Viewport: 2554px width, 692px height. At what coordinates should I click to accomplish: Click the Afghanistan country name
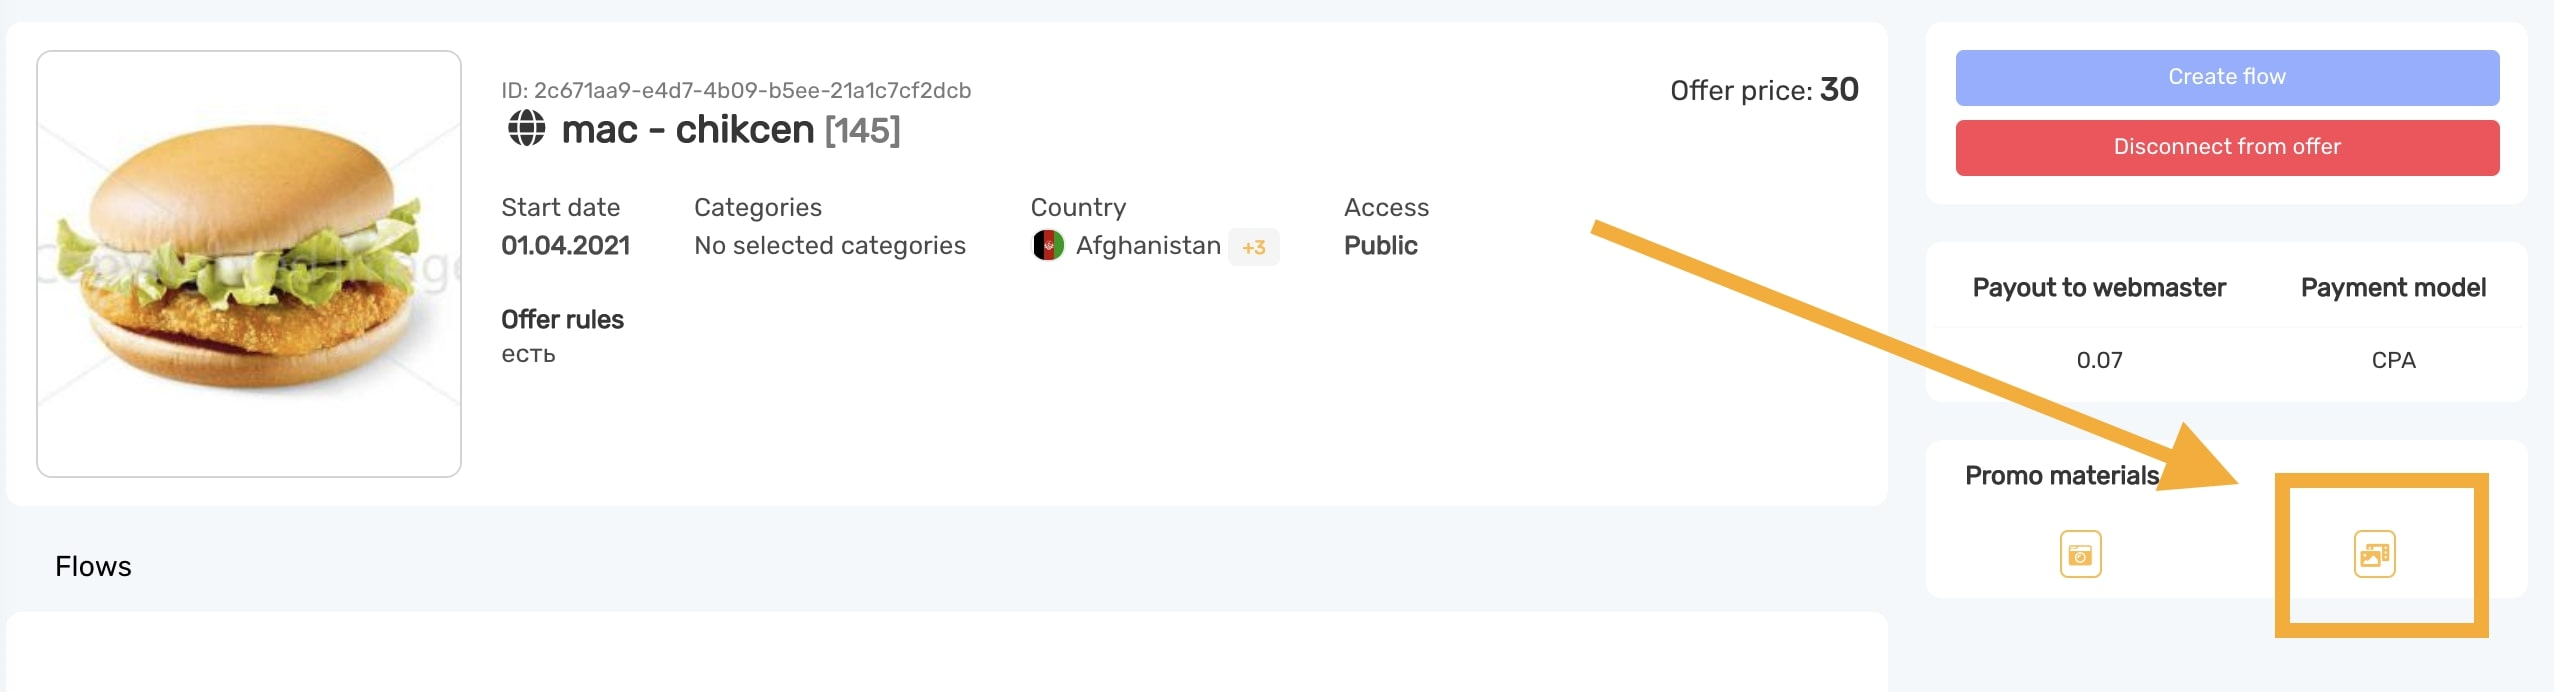(1147, 246)
